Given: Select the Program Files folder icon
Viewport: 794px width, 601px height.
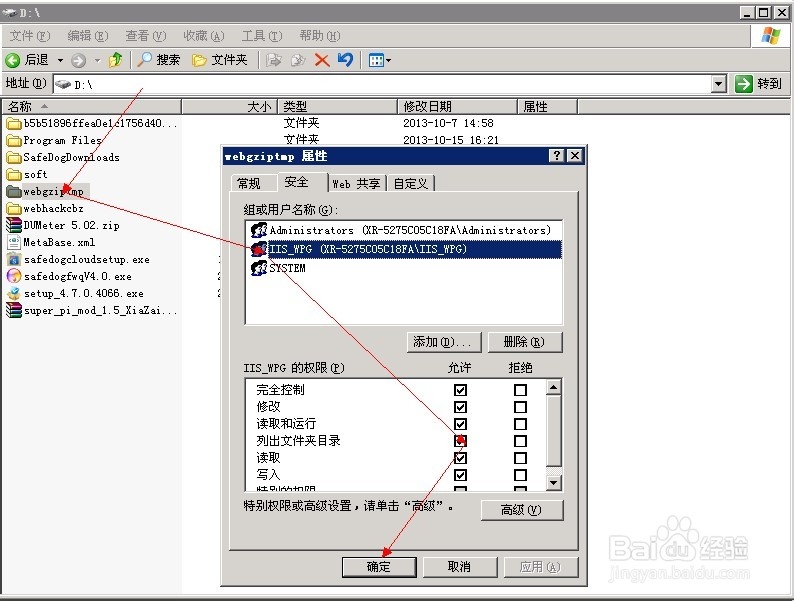Looking at the screenshot, I should click(x=14, y=140).
